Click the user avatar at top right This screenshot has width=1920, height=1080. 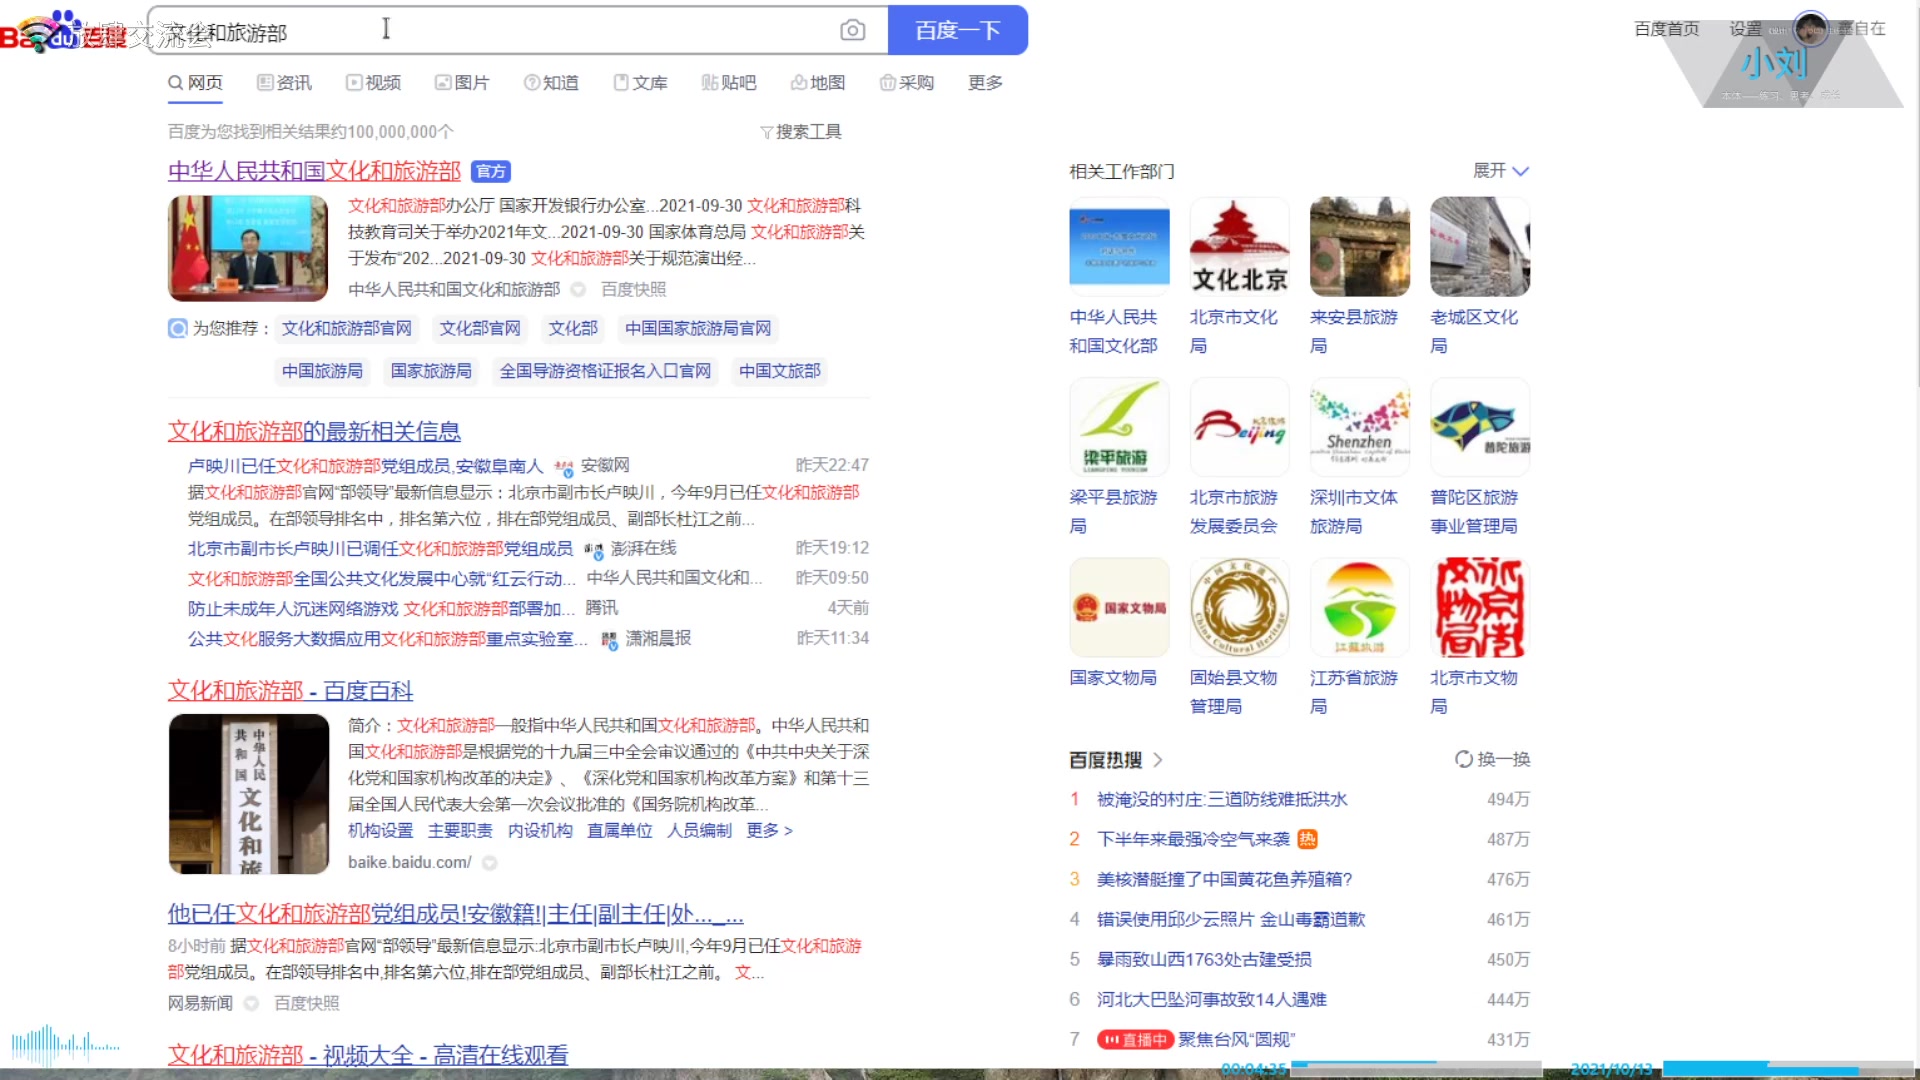click(1811, 28)
